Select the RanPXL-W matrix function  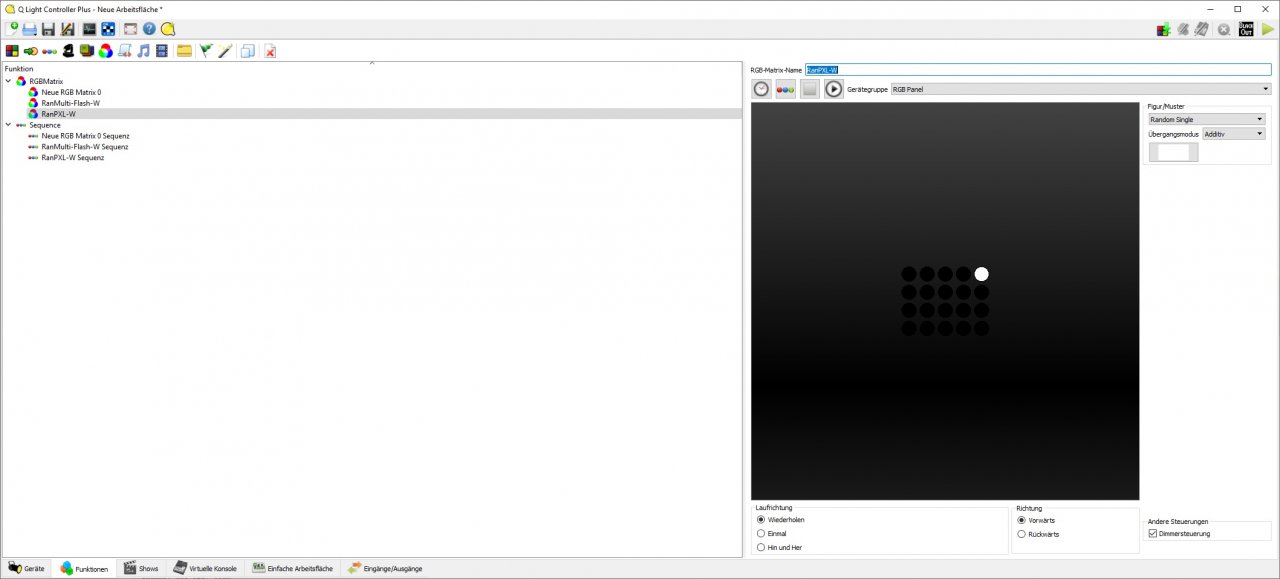tap(58, 114)
